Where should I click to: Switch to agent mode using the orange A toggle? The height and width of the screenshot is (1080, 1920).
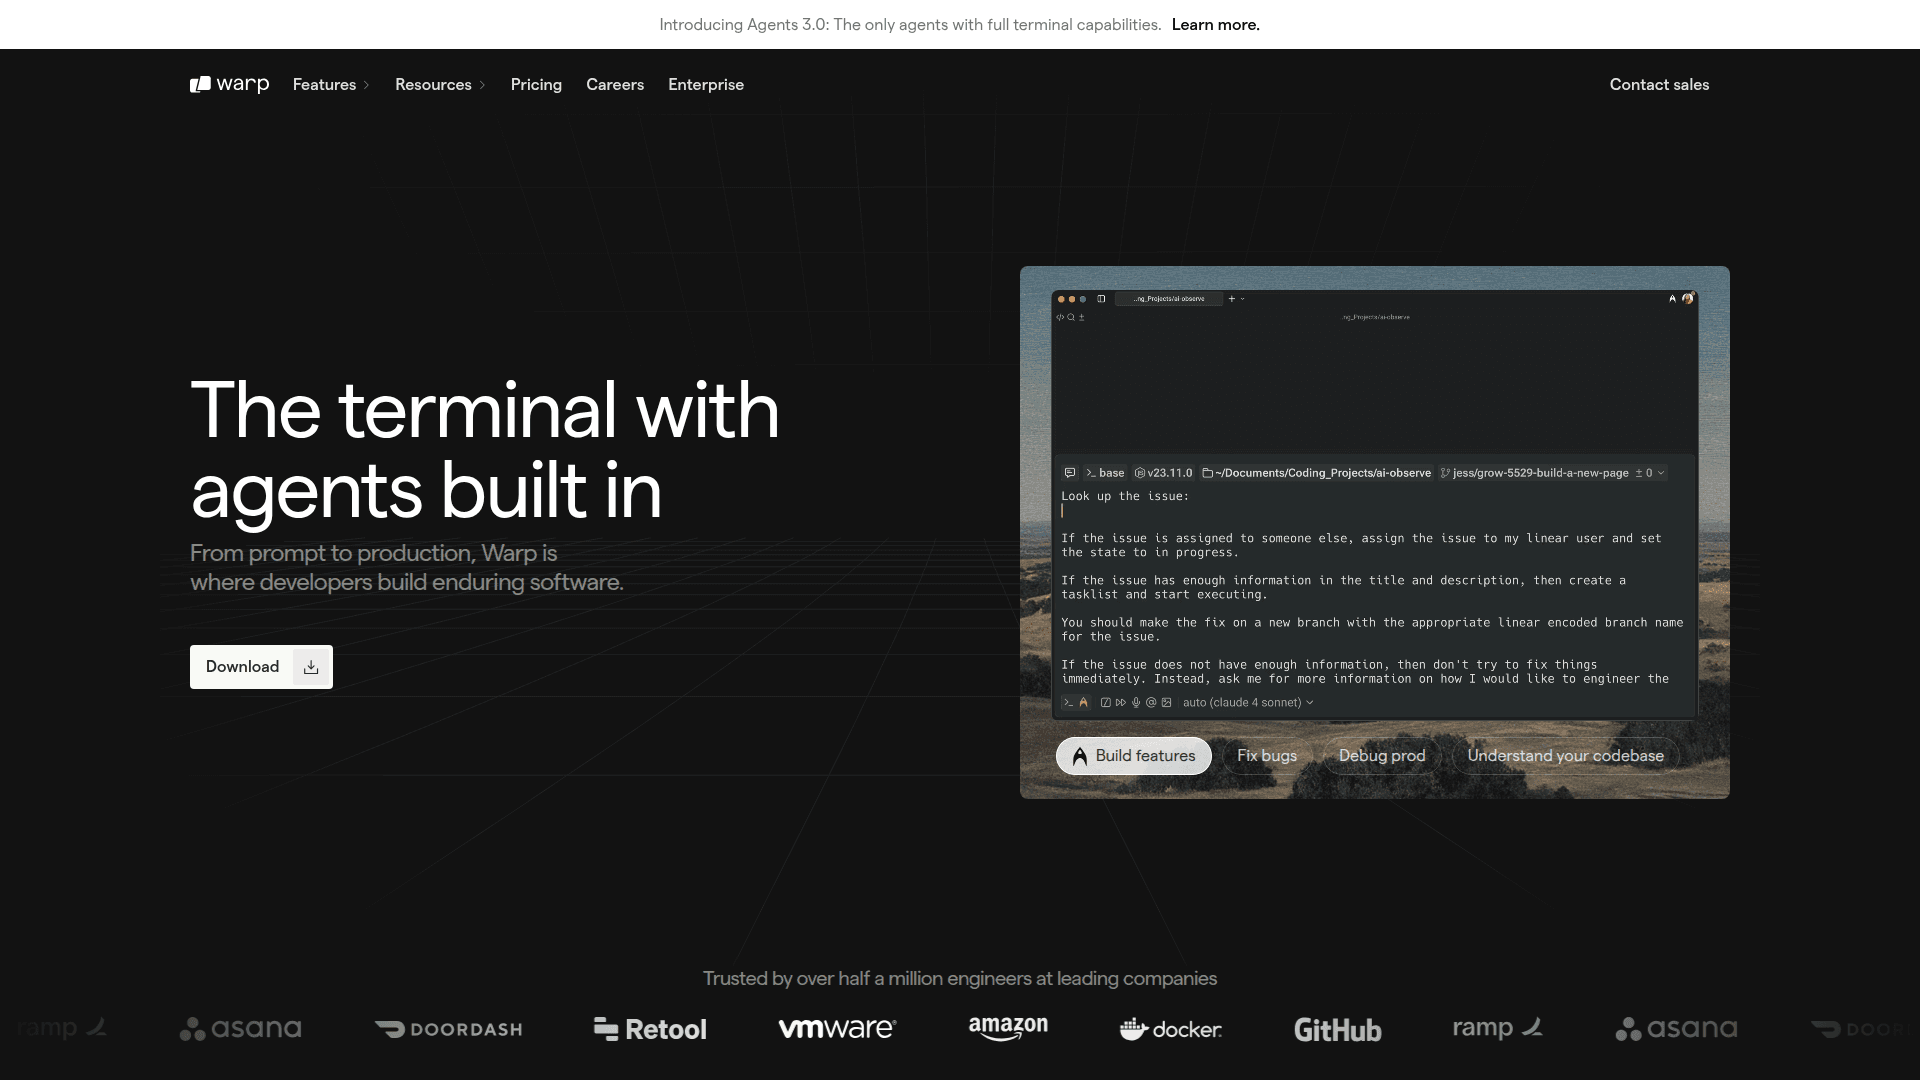point(1084,702)
